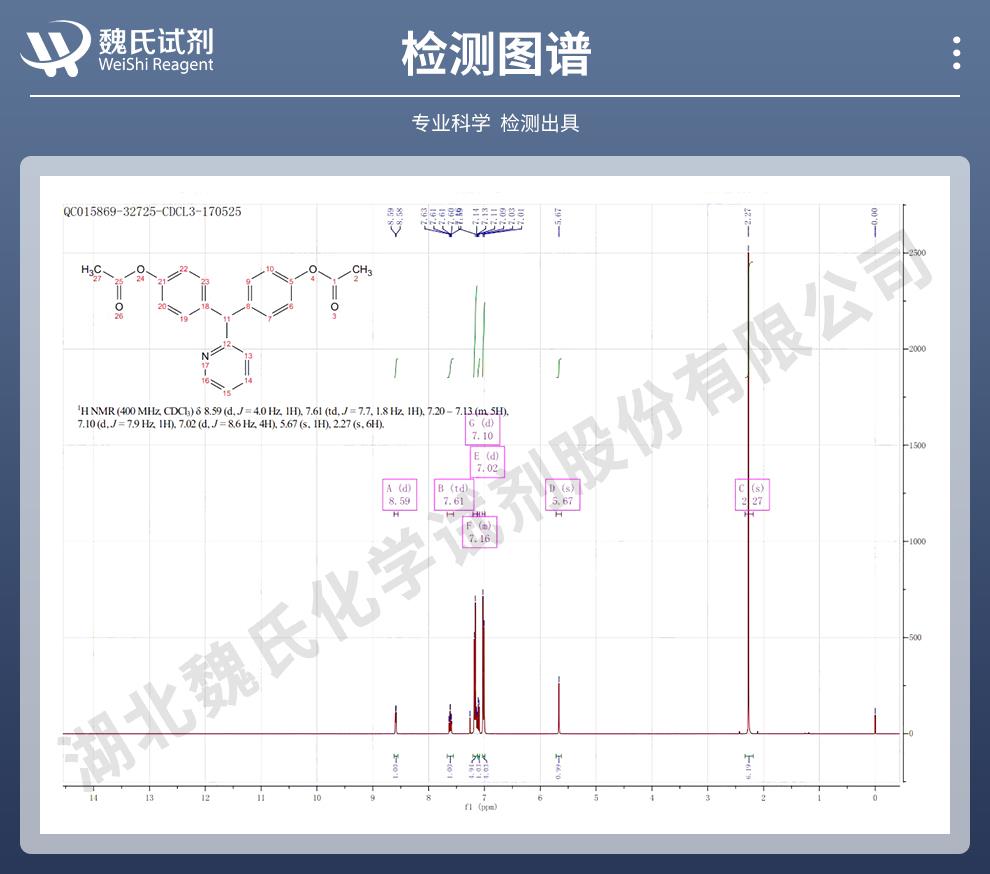
Task: Click the 5.67 chemical shift label at top
Action: tap(558, 217)
